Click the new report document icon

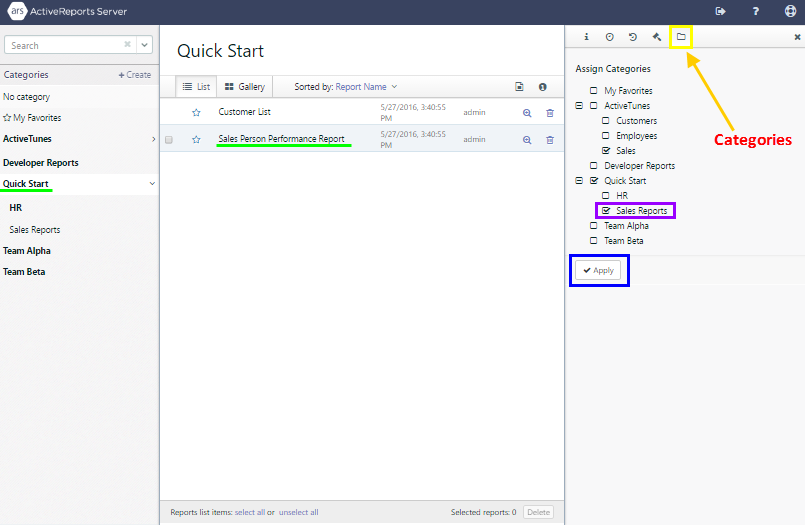(x=519, y=87)
